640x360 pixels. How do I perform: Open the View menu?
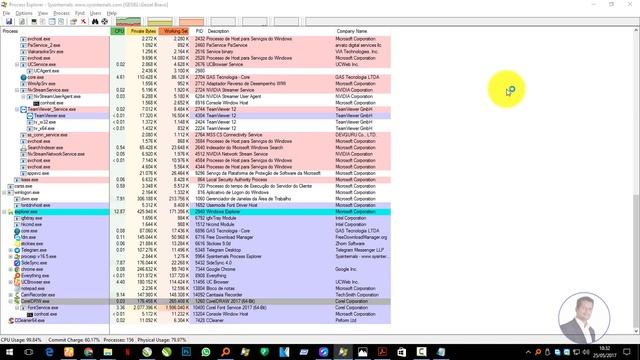tap(43, 13)
